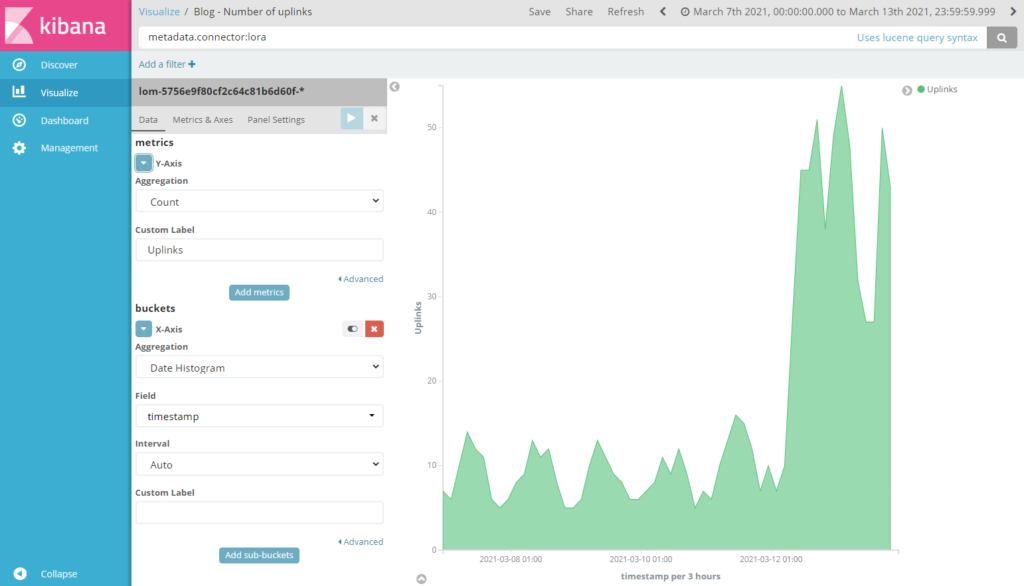This screenshot has width=1024, height=586.
Task: Discard changes with the X button
Action: point(374,118)
